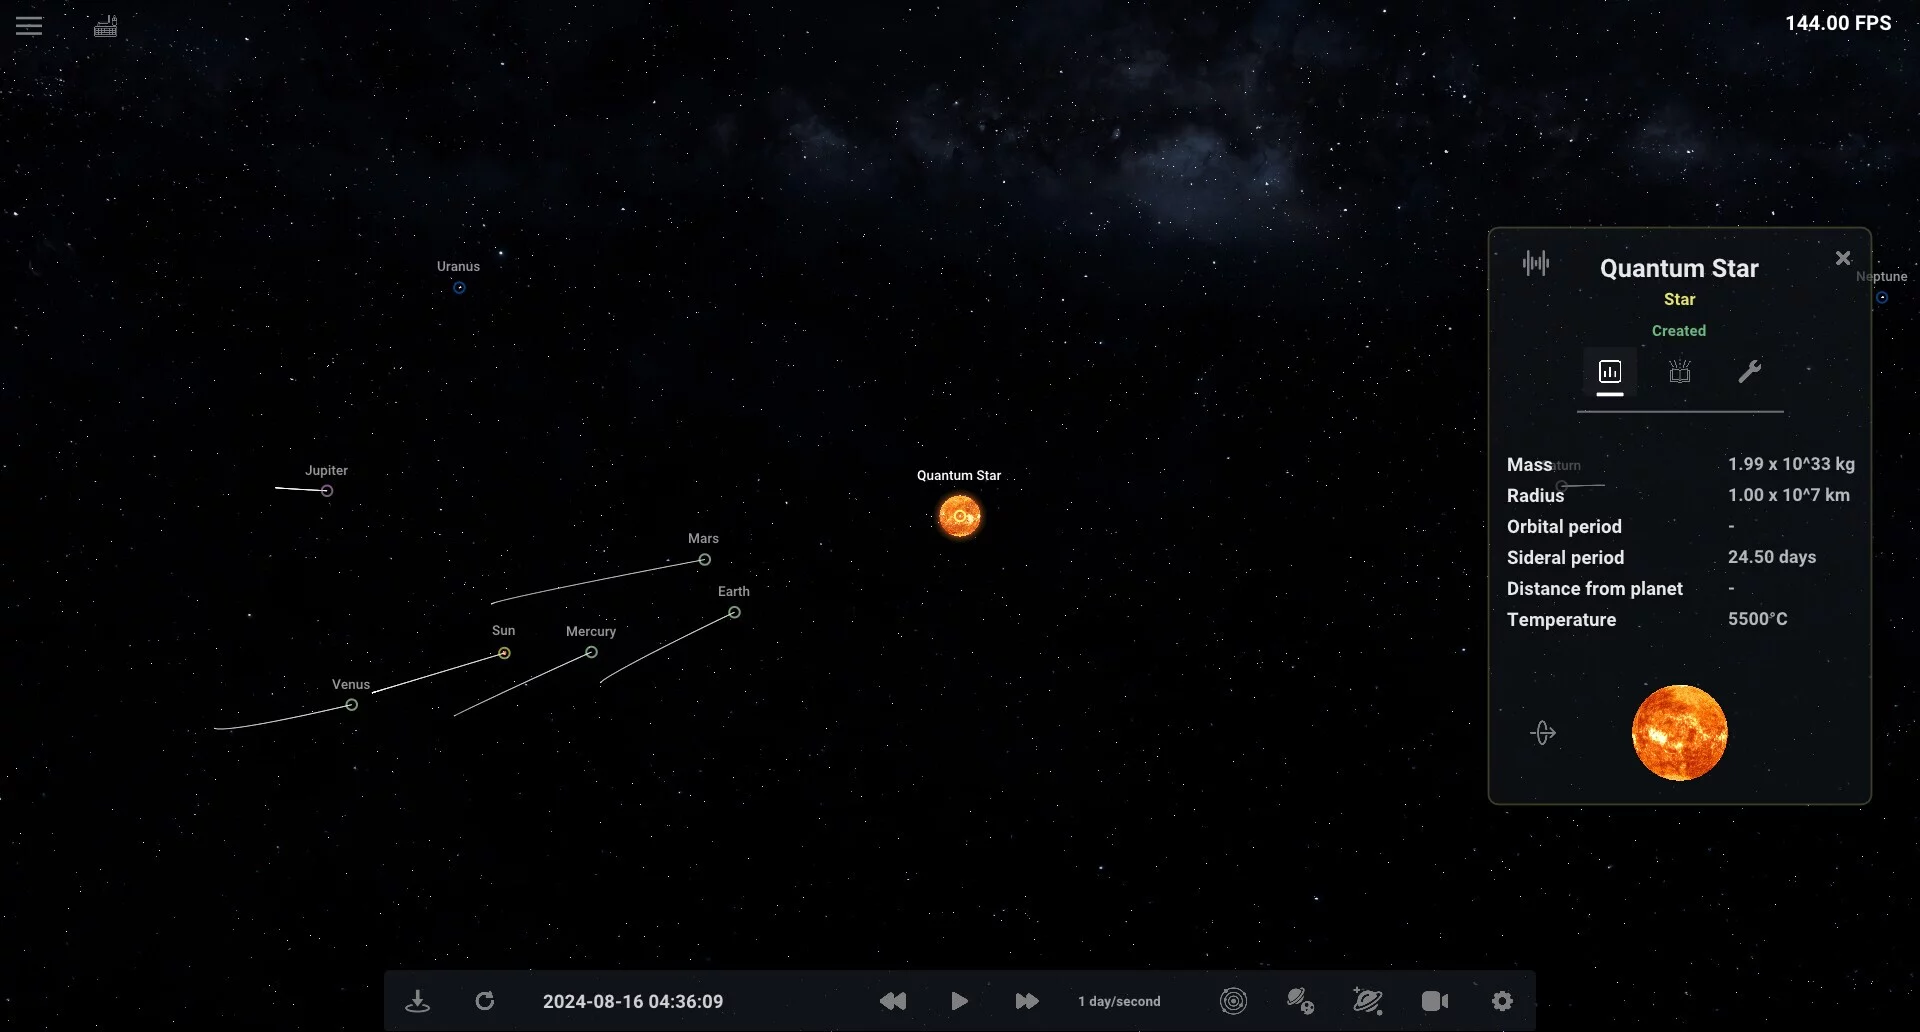Click the simulation date 2024-08-16 04:36:09
This screenshot has width=1920, height=1032.
(x=633, y=1001)
